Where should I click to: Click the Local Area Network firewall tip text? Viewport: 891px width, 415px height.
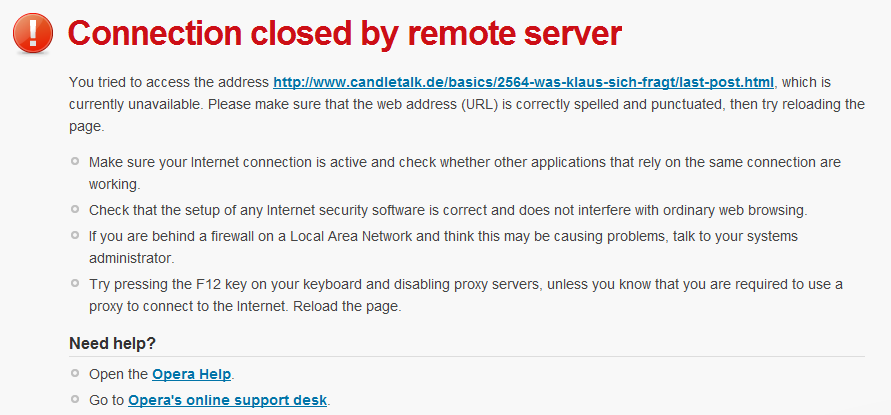[x=450, y=234]
